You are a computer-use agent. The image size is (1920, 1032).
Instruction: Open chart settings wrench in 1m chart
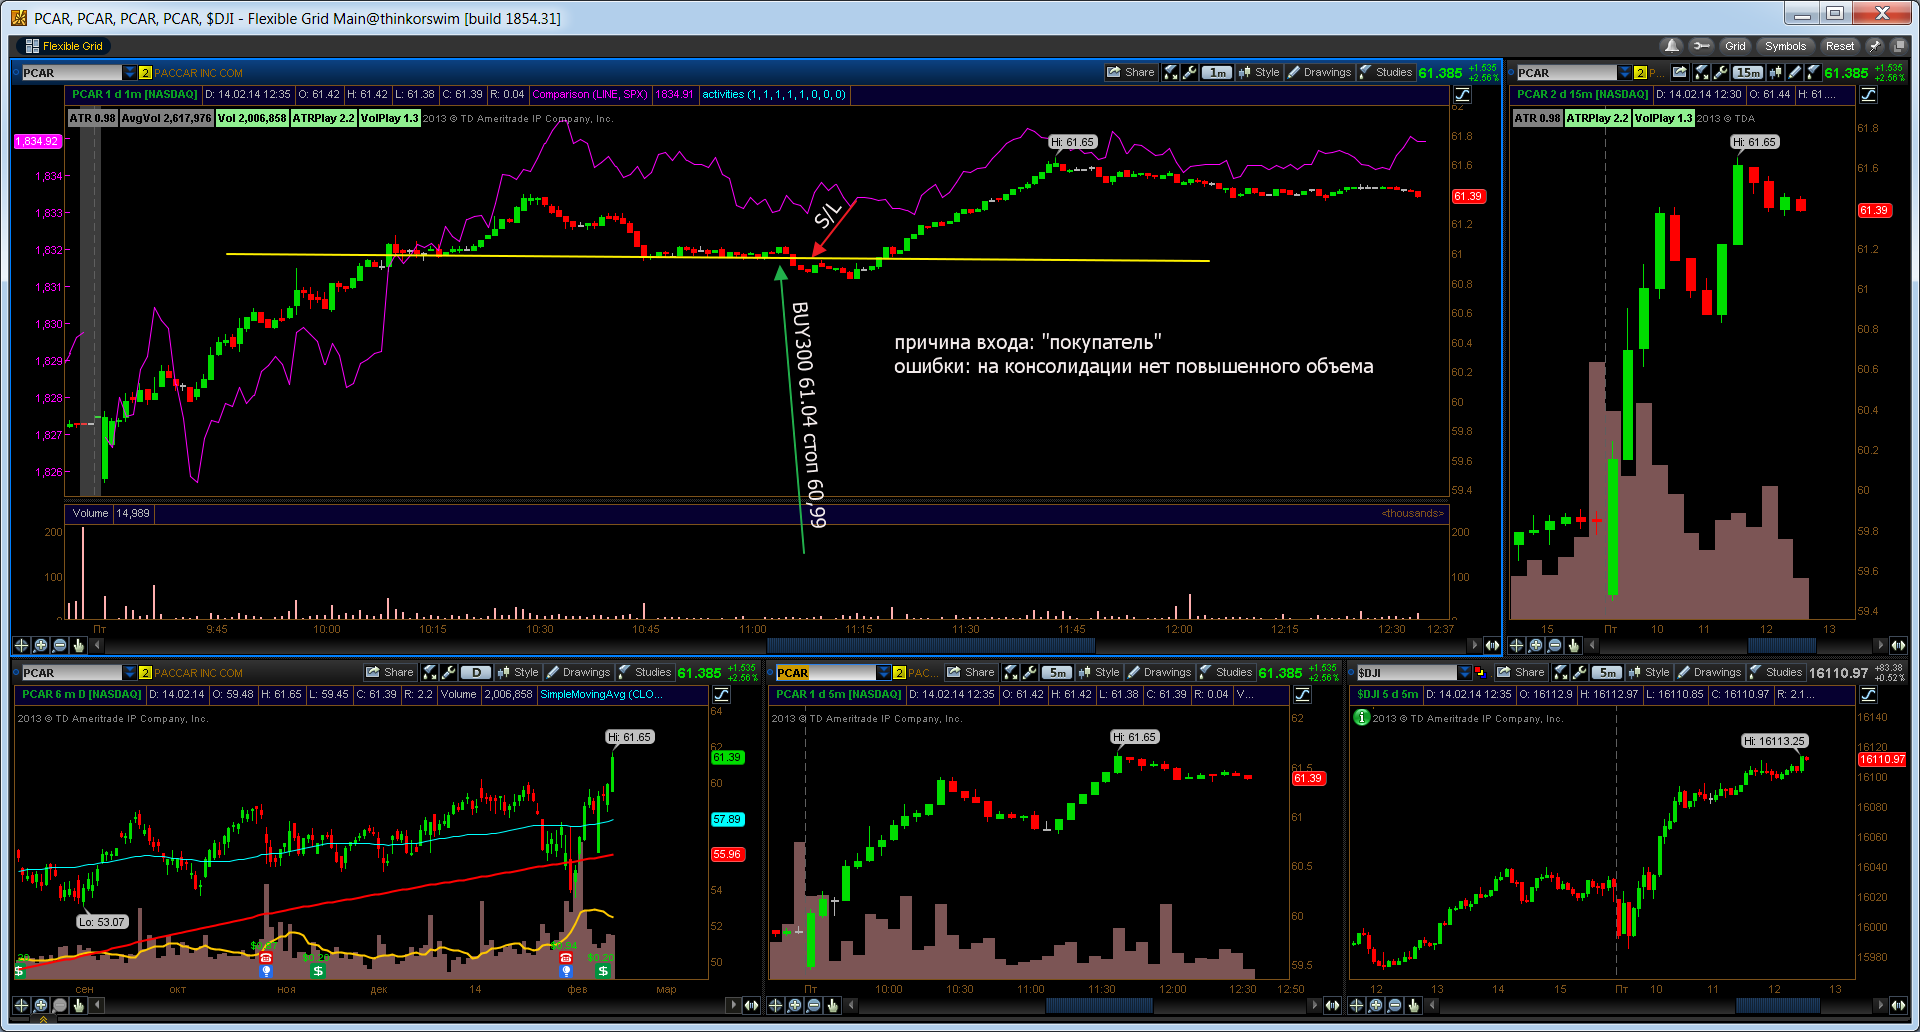(1189, 72)
